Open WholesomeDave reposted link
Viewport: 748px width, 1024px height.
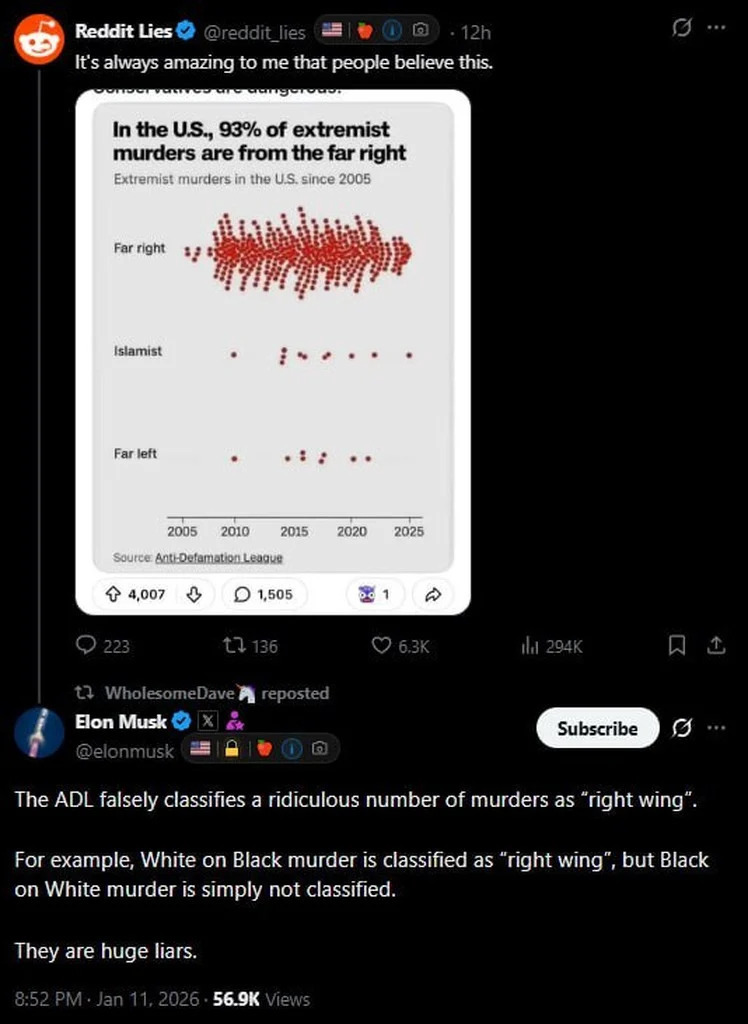tap(215, 693)
